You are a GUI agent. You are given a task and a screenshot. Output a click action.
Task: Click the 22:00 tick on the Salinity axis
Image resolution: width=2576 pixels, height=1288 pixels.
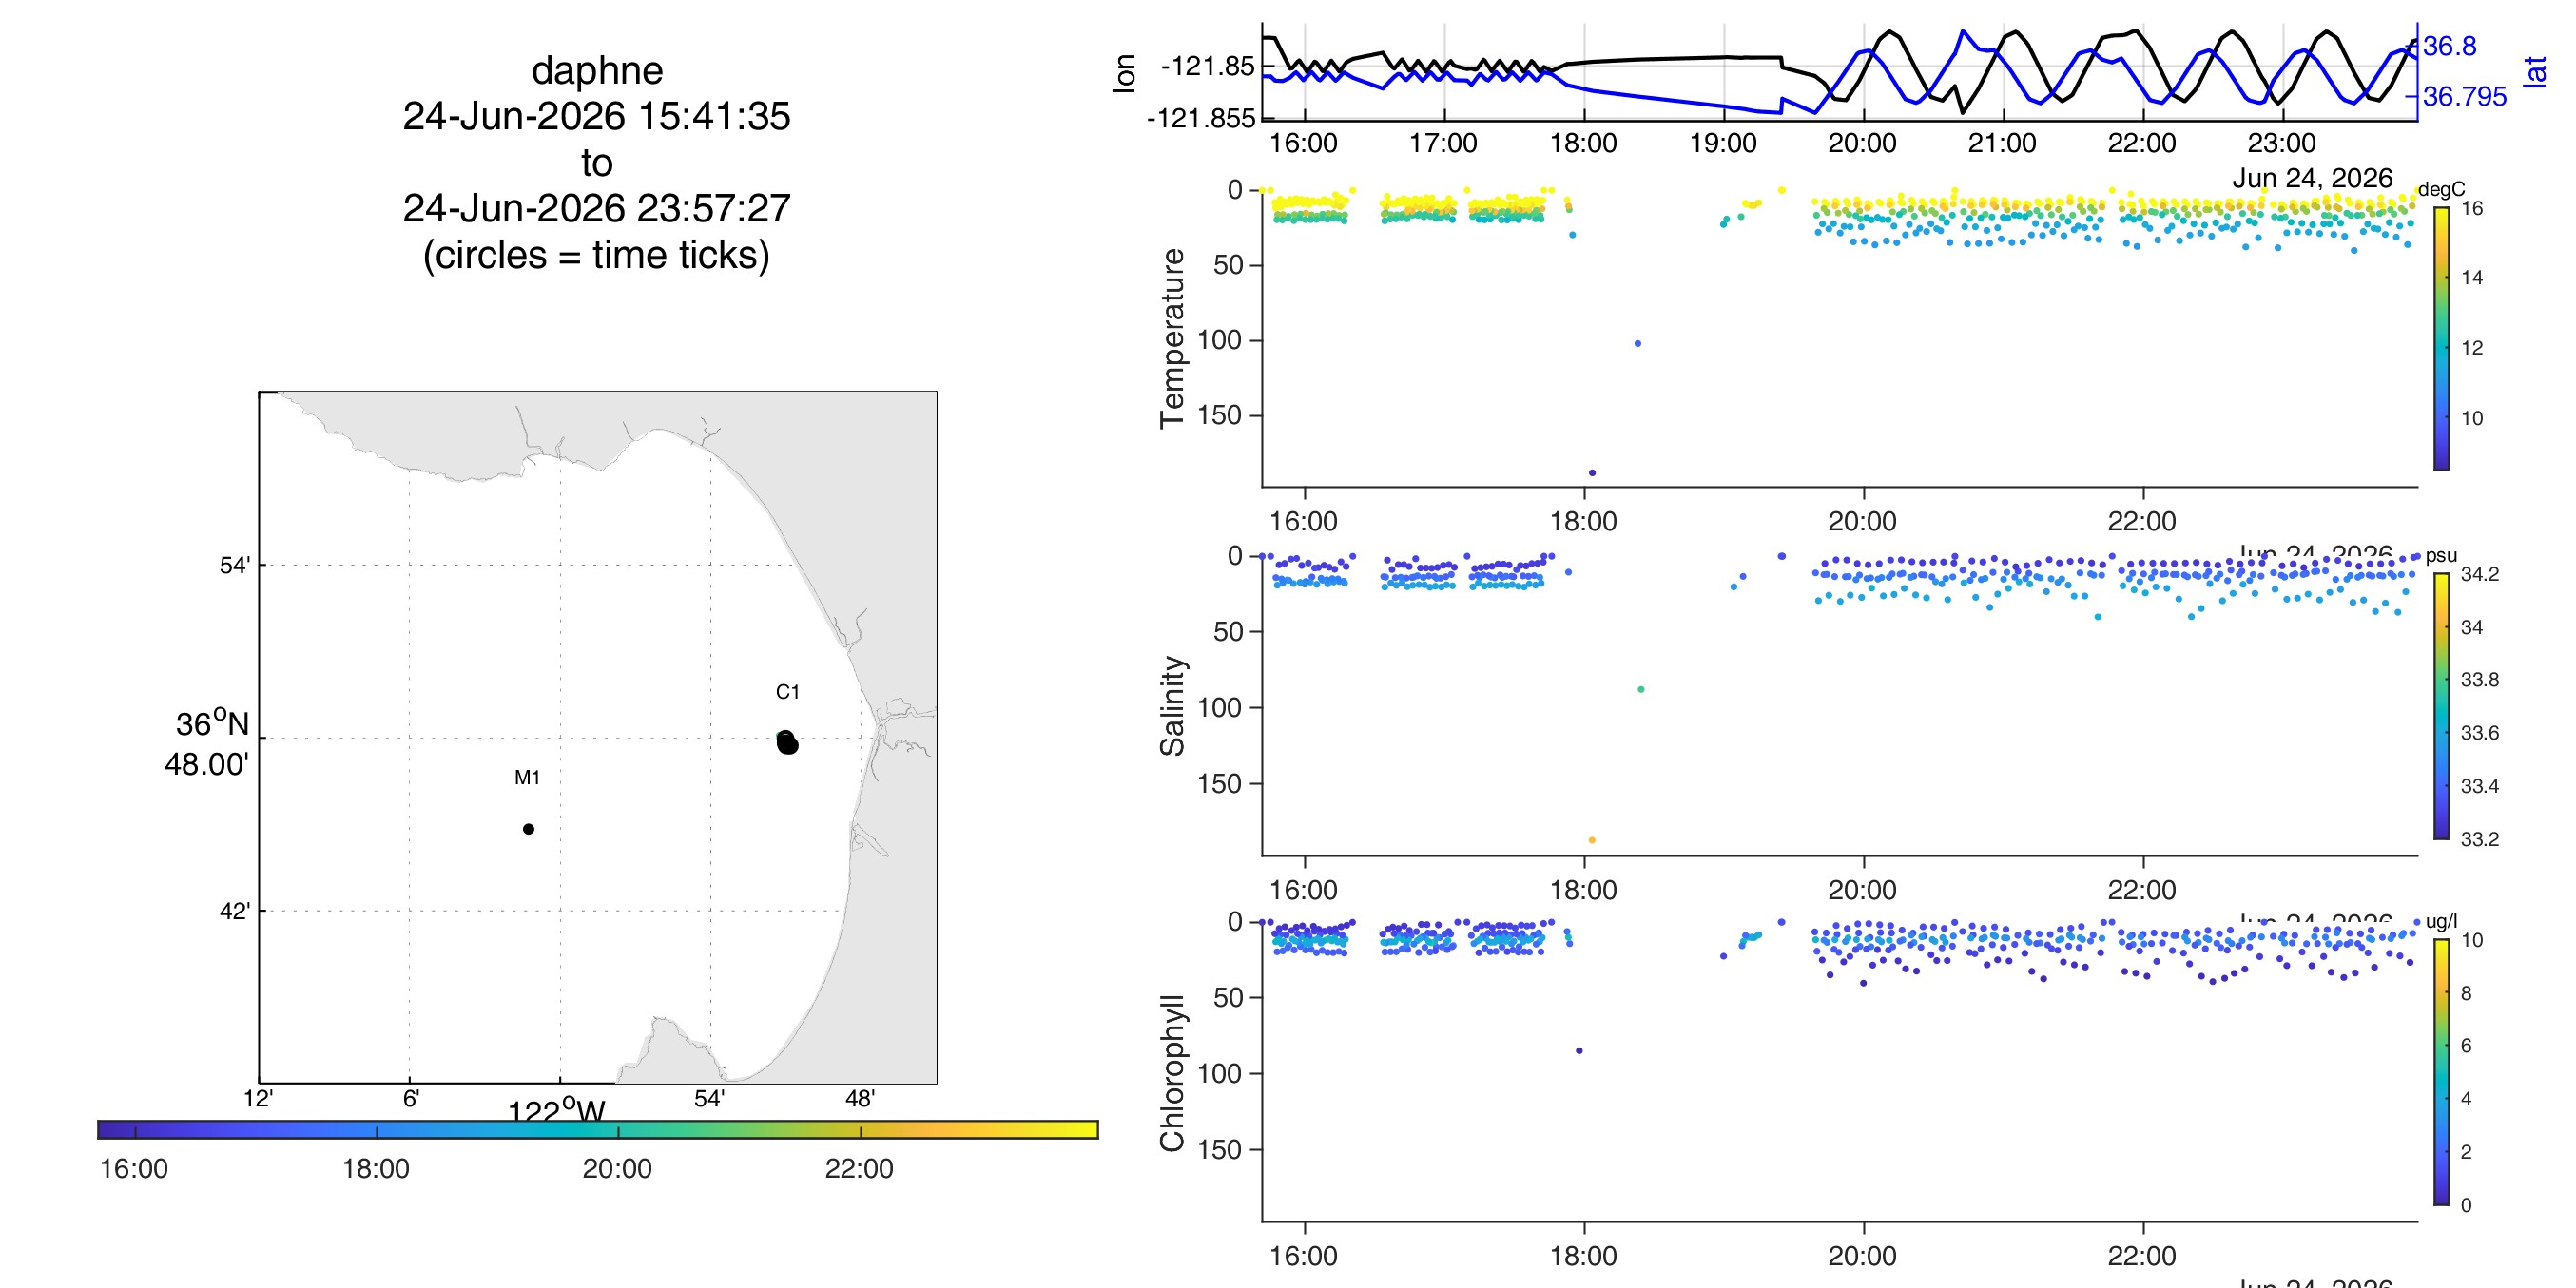tap(2142, 889)
